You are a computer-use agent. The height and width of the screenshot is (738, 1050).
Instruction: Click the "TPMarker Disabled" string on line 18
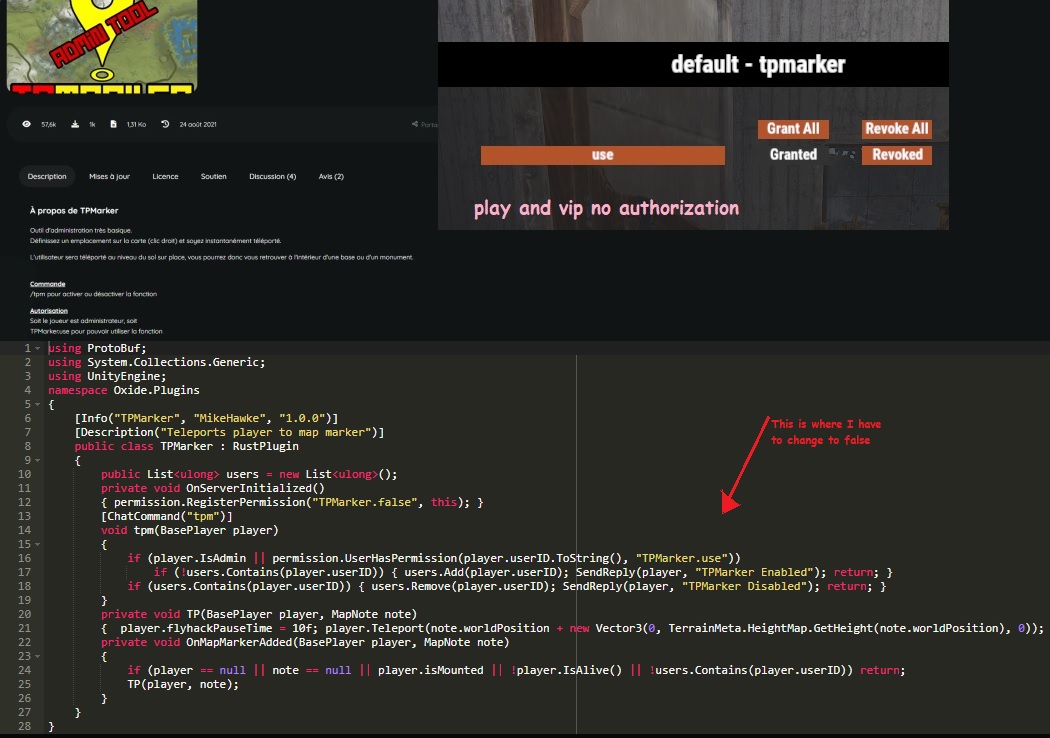[x=745, y=587]
